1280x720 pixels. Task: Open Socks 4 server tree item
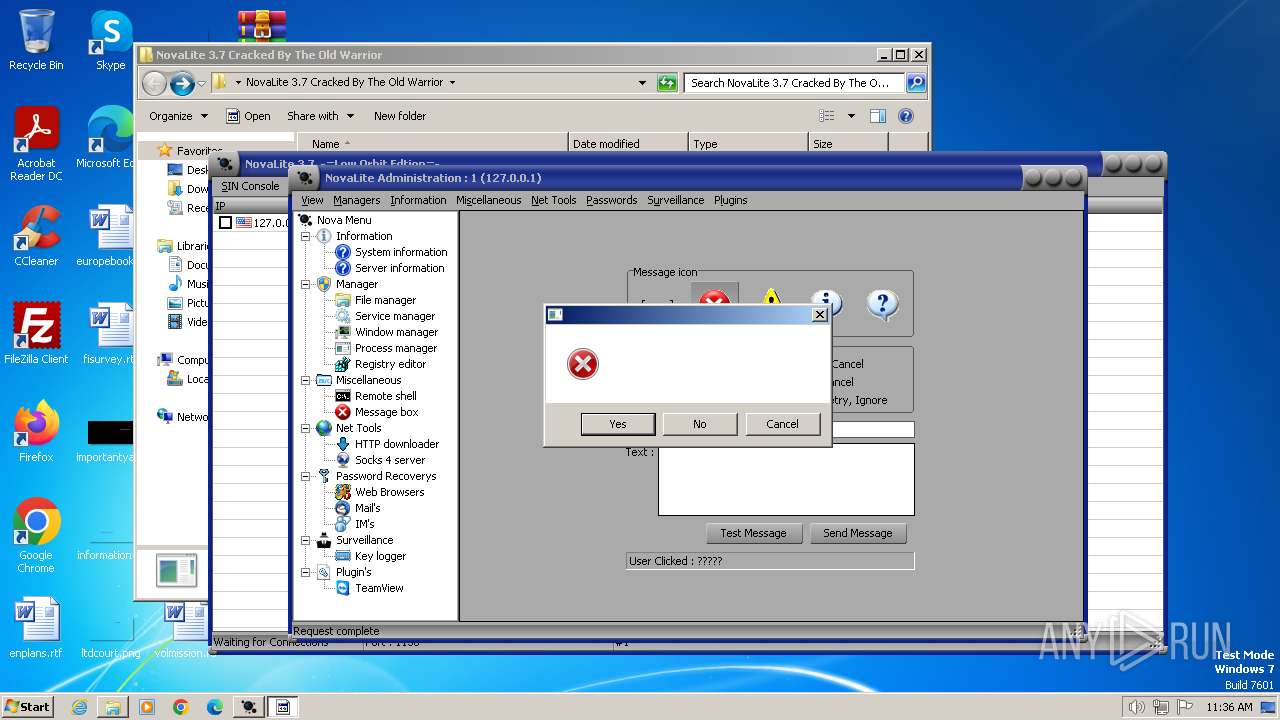tap(390, 460)
